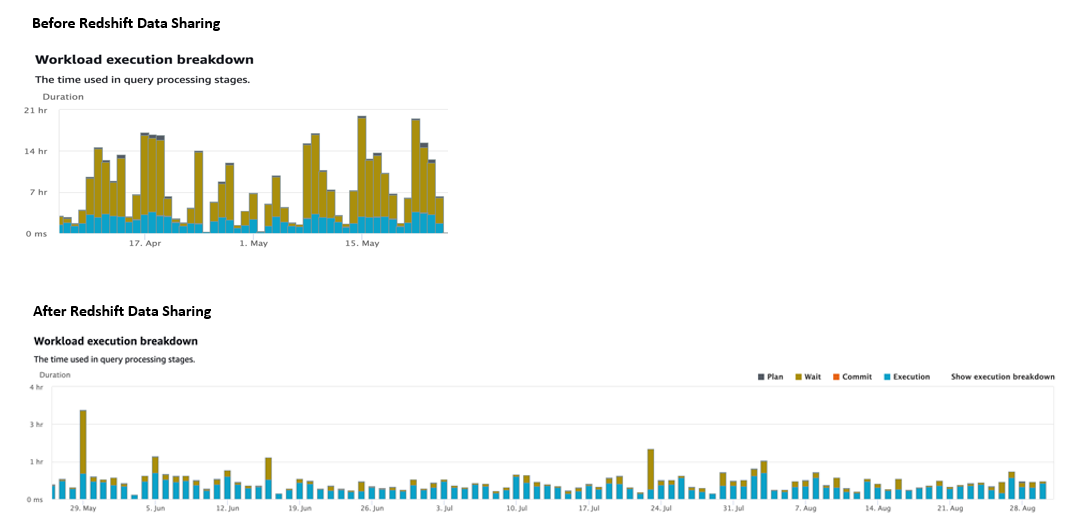Click the Duration label of the After chart
The height and width of the screenshot is (531, 1065).
pyautogui.click(x=55, y=375)
